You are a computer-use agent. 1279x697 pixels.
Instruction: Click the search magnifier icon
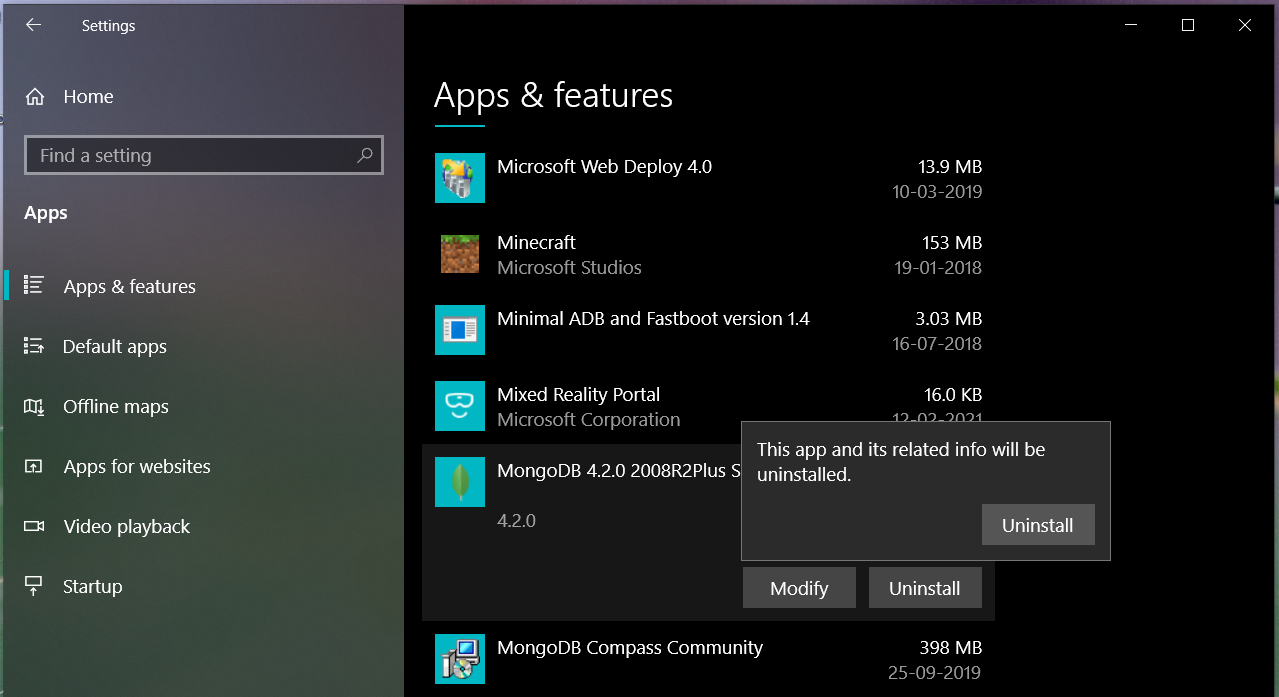point(365,155)
